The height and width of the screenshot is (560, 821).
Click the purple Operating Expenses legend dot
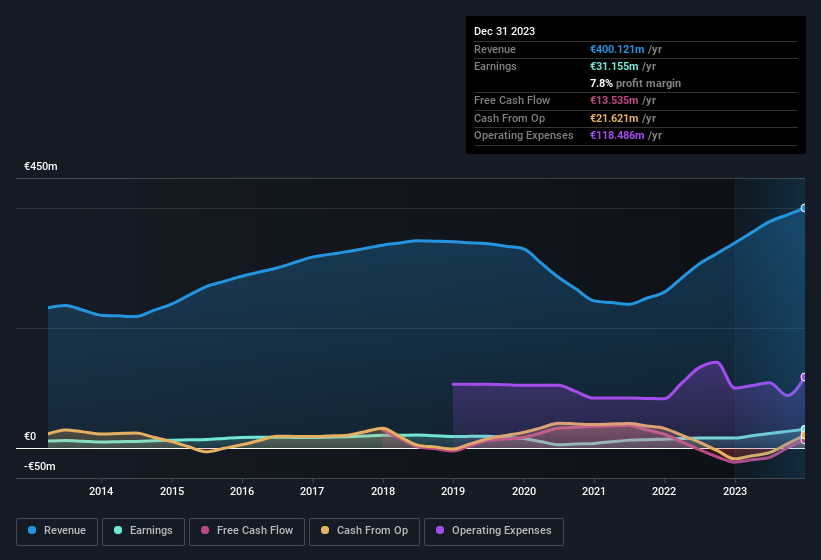(440, 531)
